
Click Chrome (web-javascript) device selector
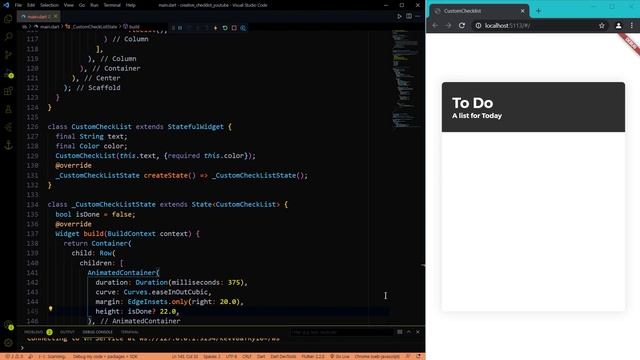point(377,356)
